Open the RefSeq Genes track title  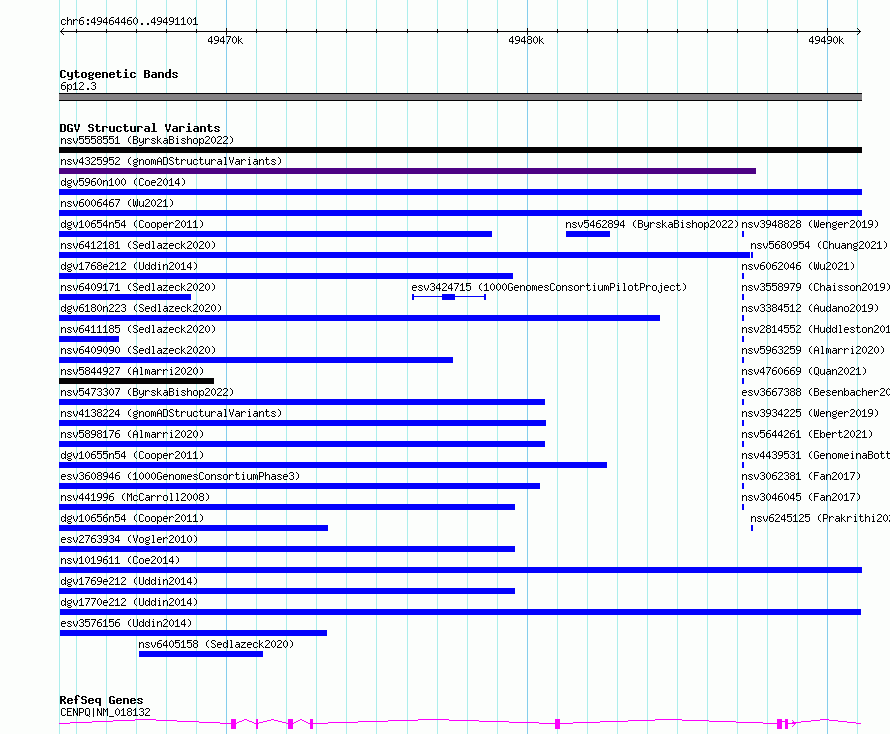pyautogui.click(x=101, y=700)
